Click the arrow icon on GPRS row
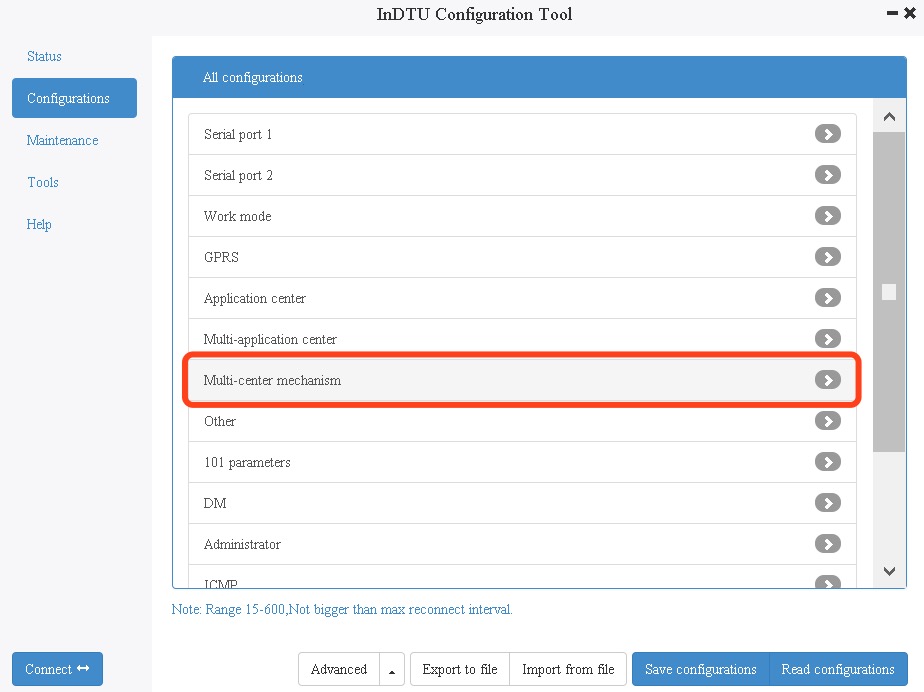The image size is (924, 692). tap(827, 257)
